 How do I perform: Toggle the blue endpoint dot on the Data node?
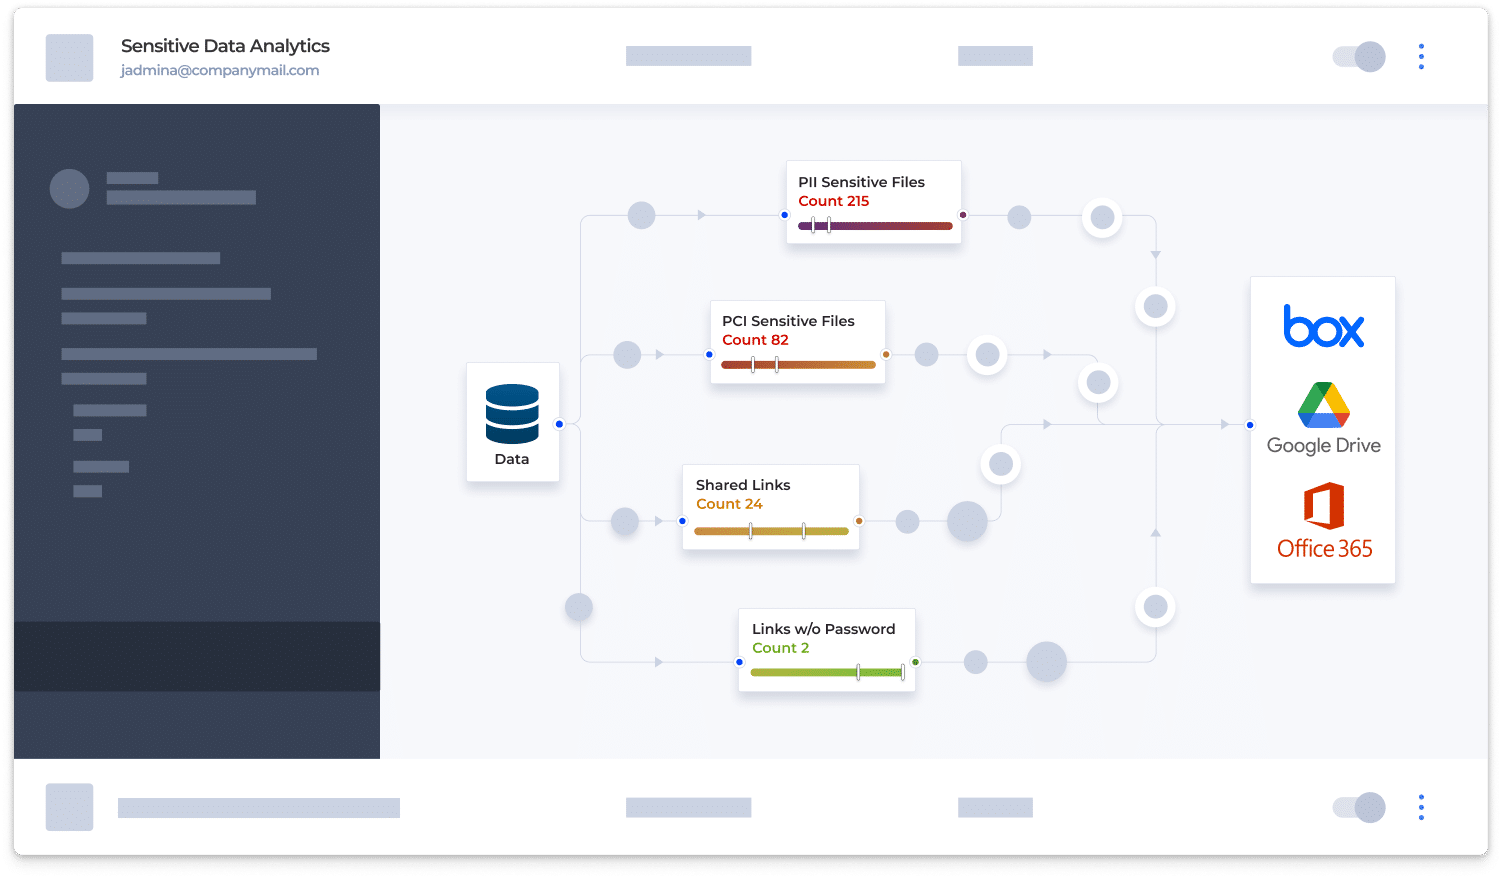tap(559, 423)
